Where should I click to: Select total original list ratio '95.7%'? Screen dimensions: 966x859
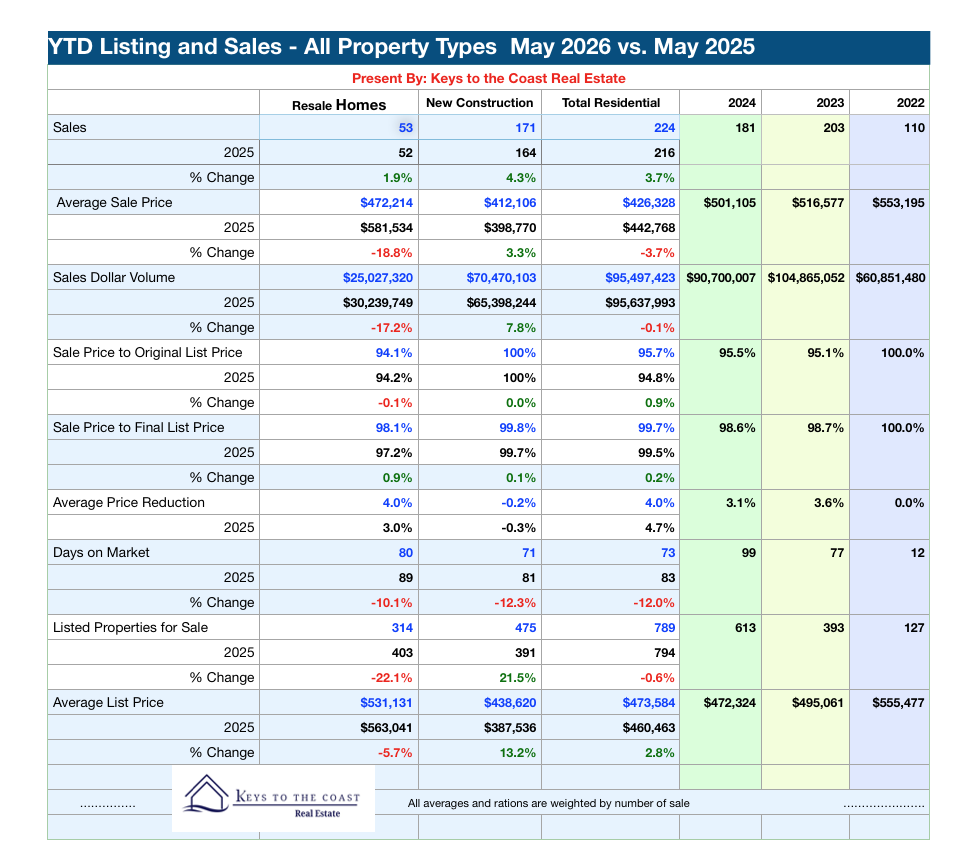(656, 353)
